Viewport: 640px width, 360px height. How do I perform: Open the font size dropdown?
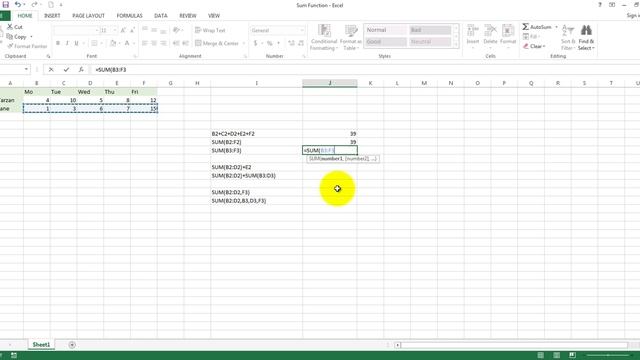[x=114, y=30]
